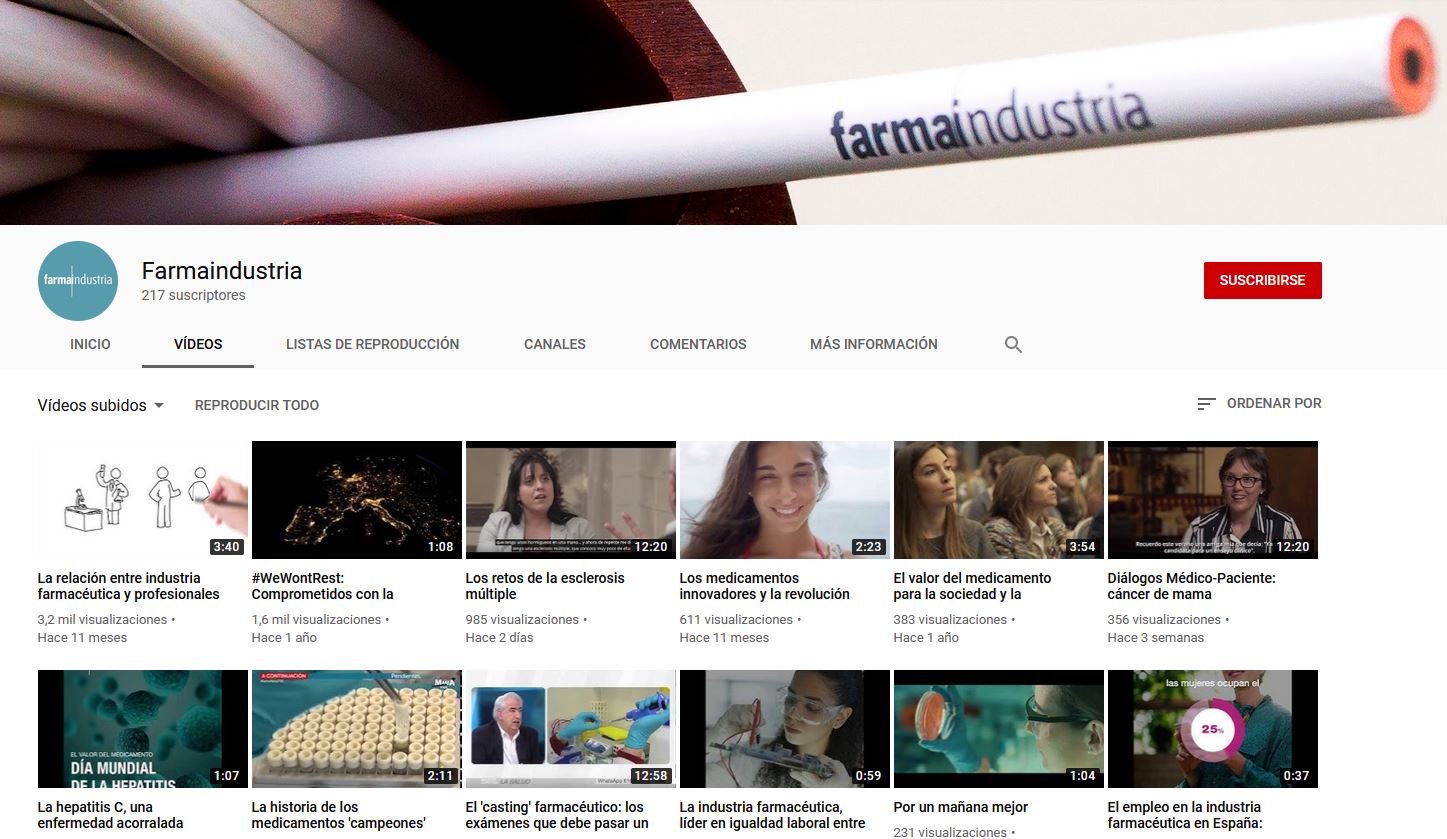Open the 2:23 smiling woman thumbnail
The image size is (1447, 839).
click(785, 500)
